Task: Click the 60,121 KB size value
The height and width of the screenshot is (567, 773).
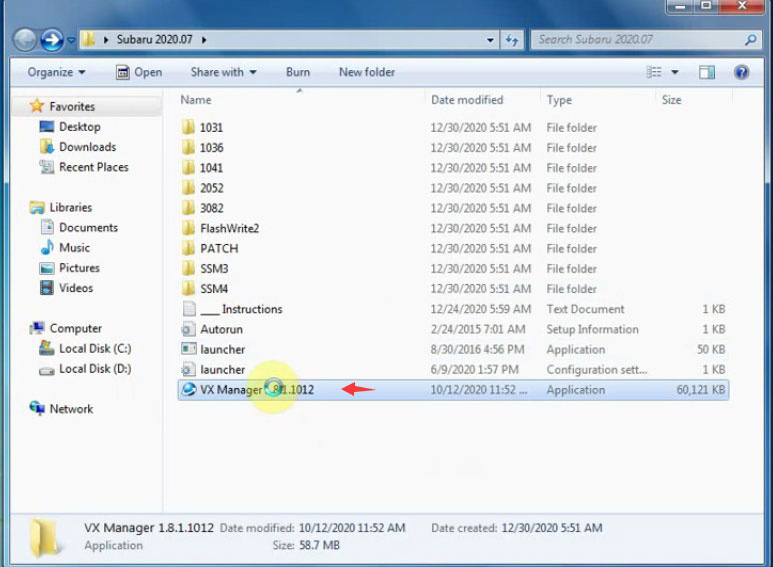Action: click(x=701, y=390)
